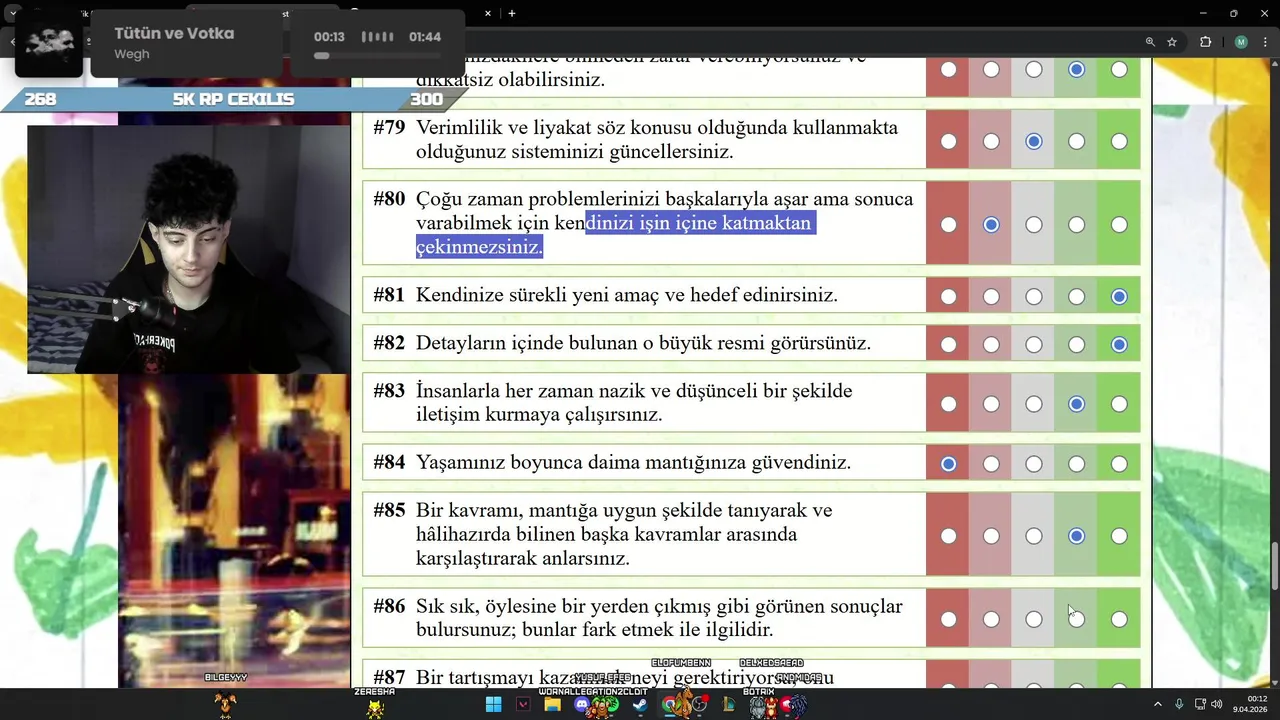
Task: Select dark green option for question #85
Action: (1119, 536)
